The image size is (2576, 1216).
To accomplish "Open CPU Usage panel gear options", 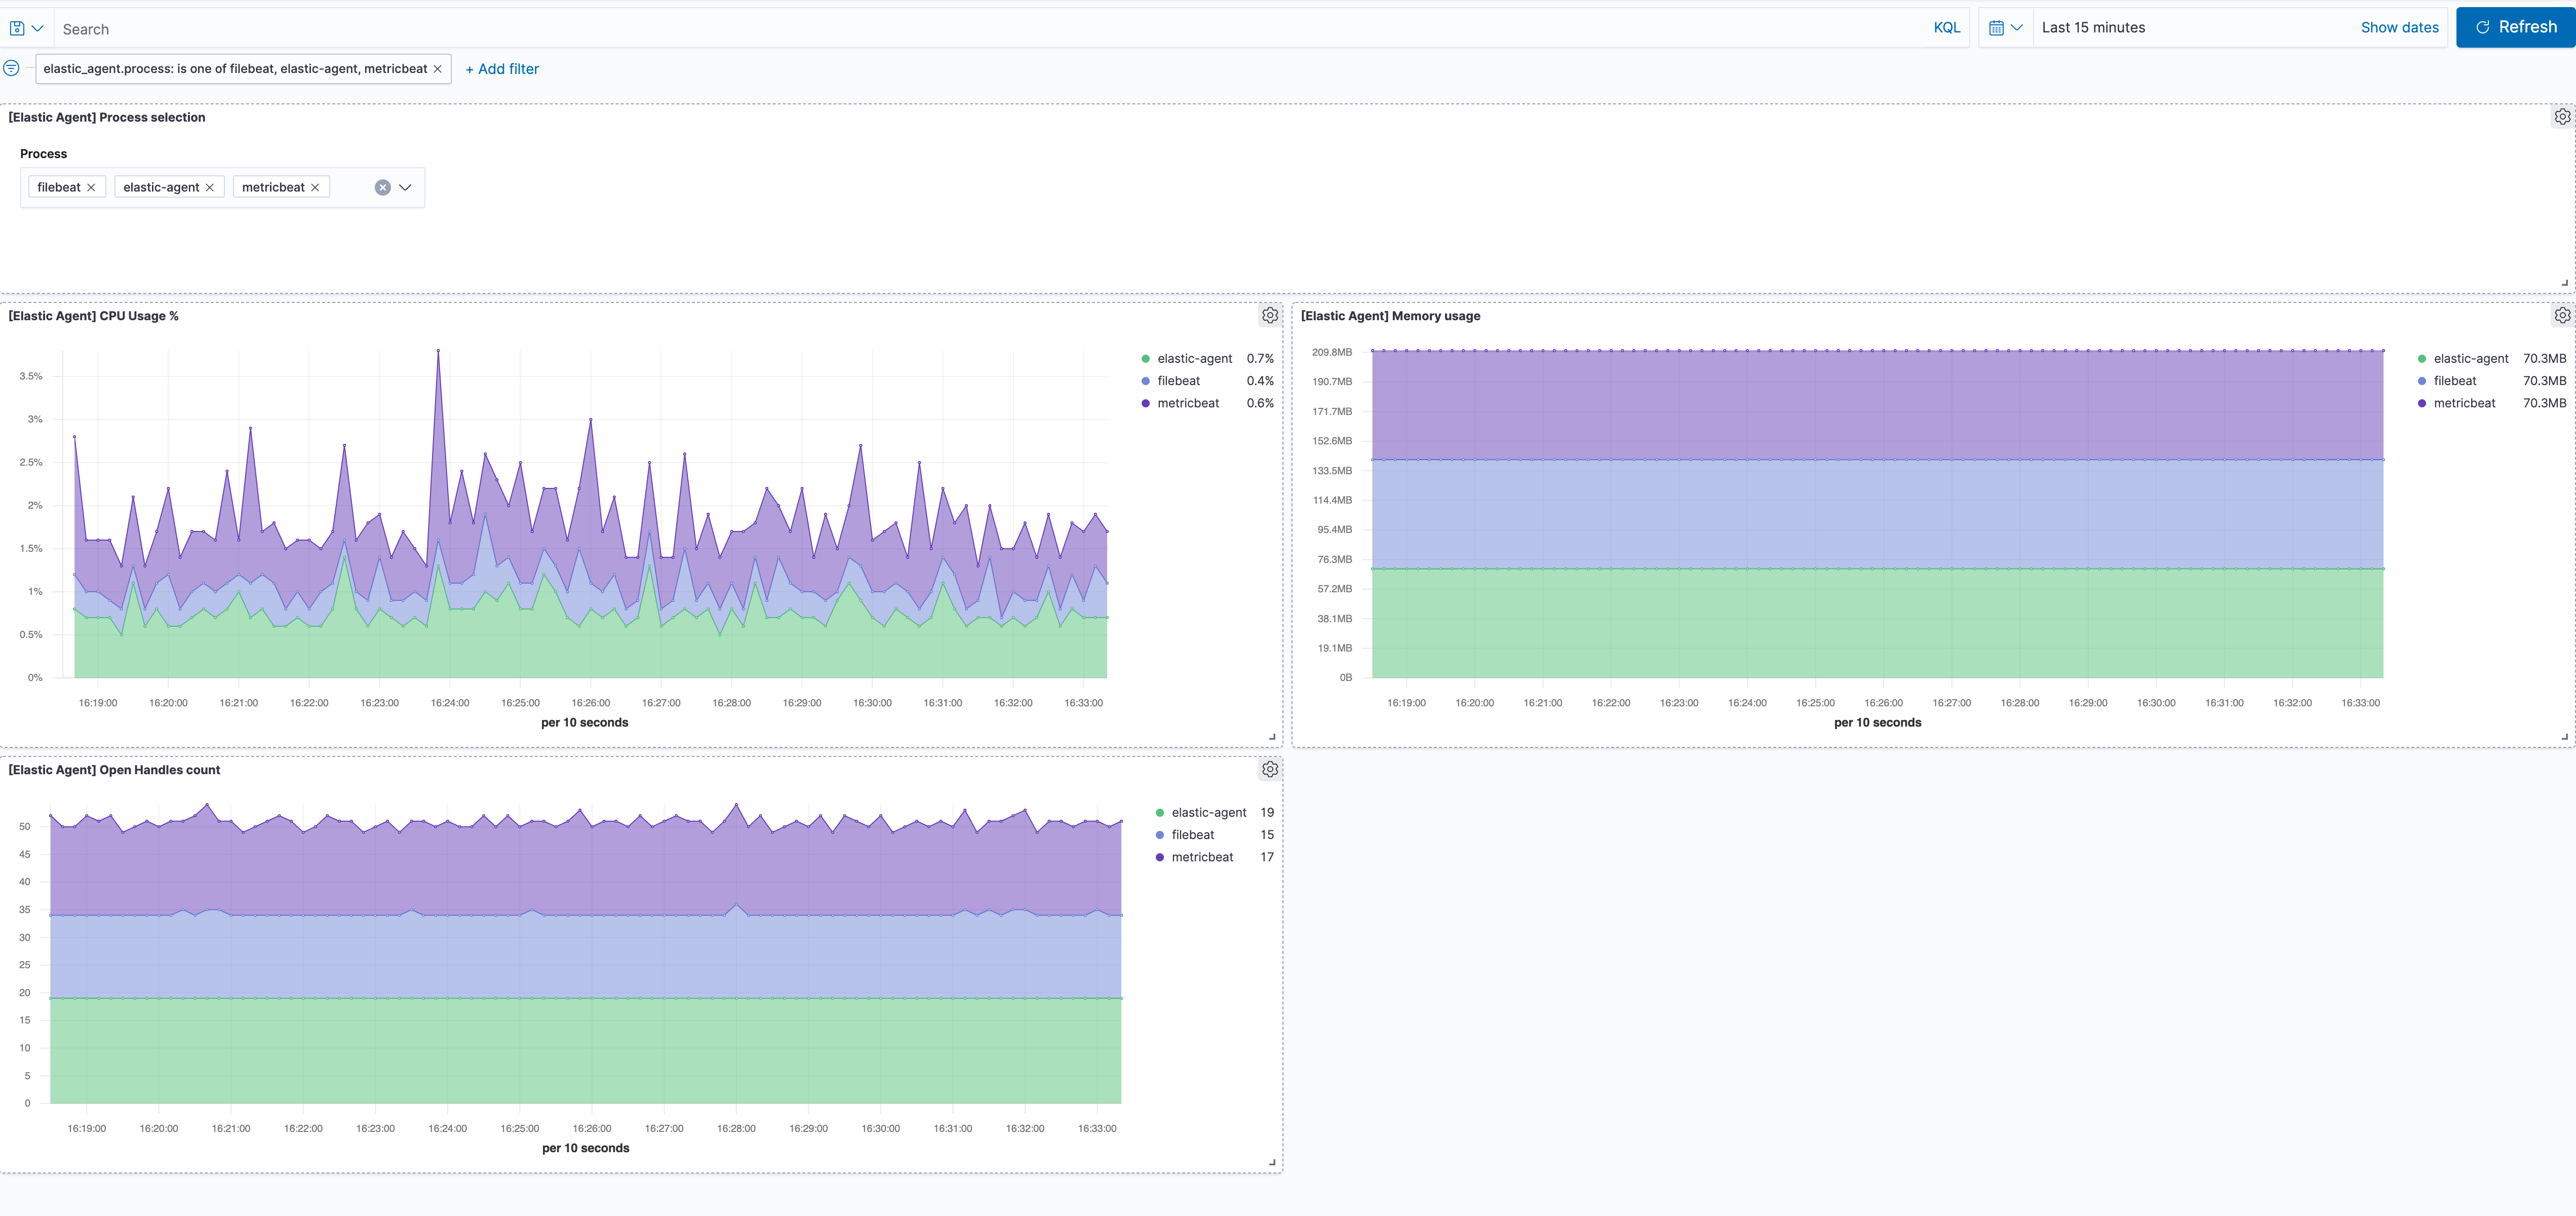I will coord(1269,315).
